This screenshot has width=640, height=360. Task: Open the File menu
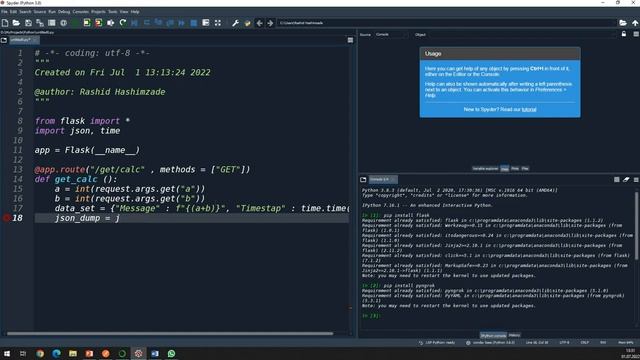[x=4, y=12]
